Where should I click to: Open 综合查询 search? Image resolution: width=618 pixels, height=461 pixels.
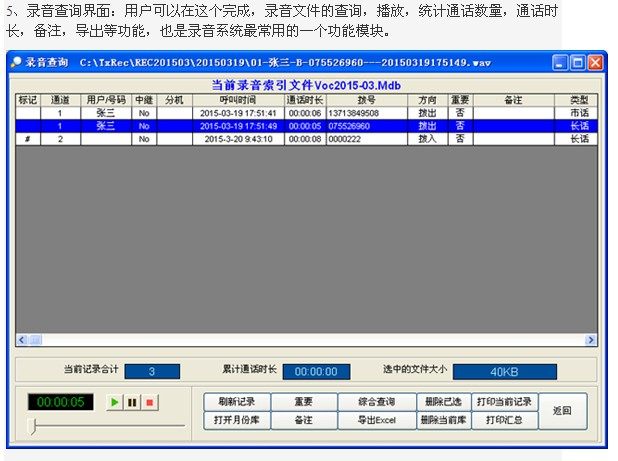[x=377, y=402]
